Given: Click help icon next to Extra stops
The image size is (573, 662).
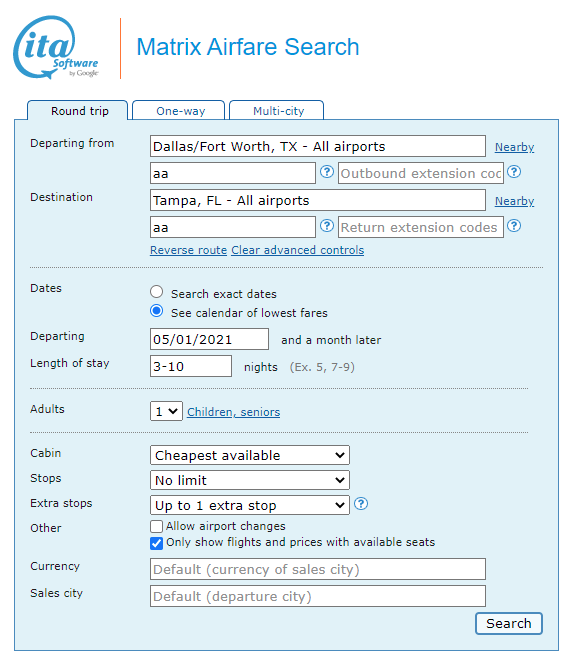Looking at the screenshot, I should [361, 504].
